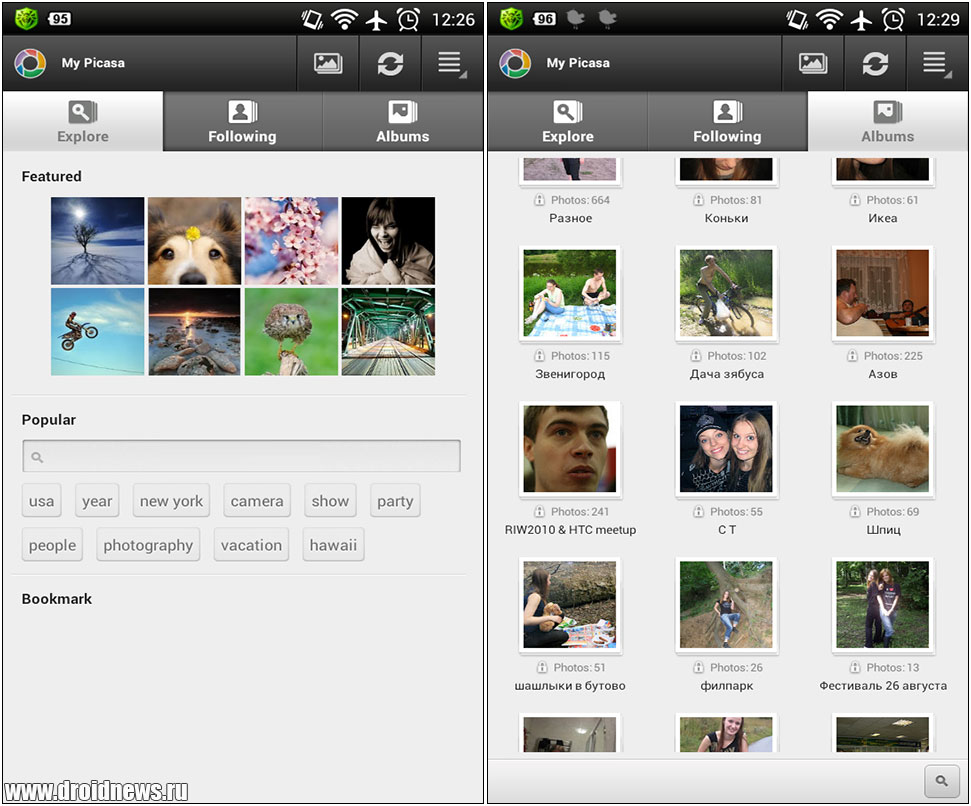Tap the refresh icon in right My Picasa screen
The image size is (971, 806).
point(875,63)
